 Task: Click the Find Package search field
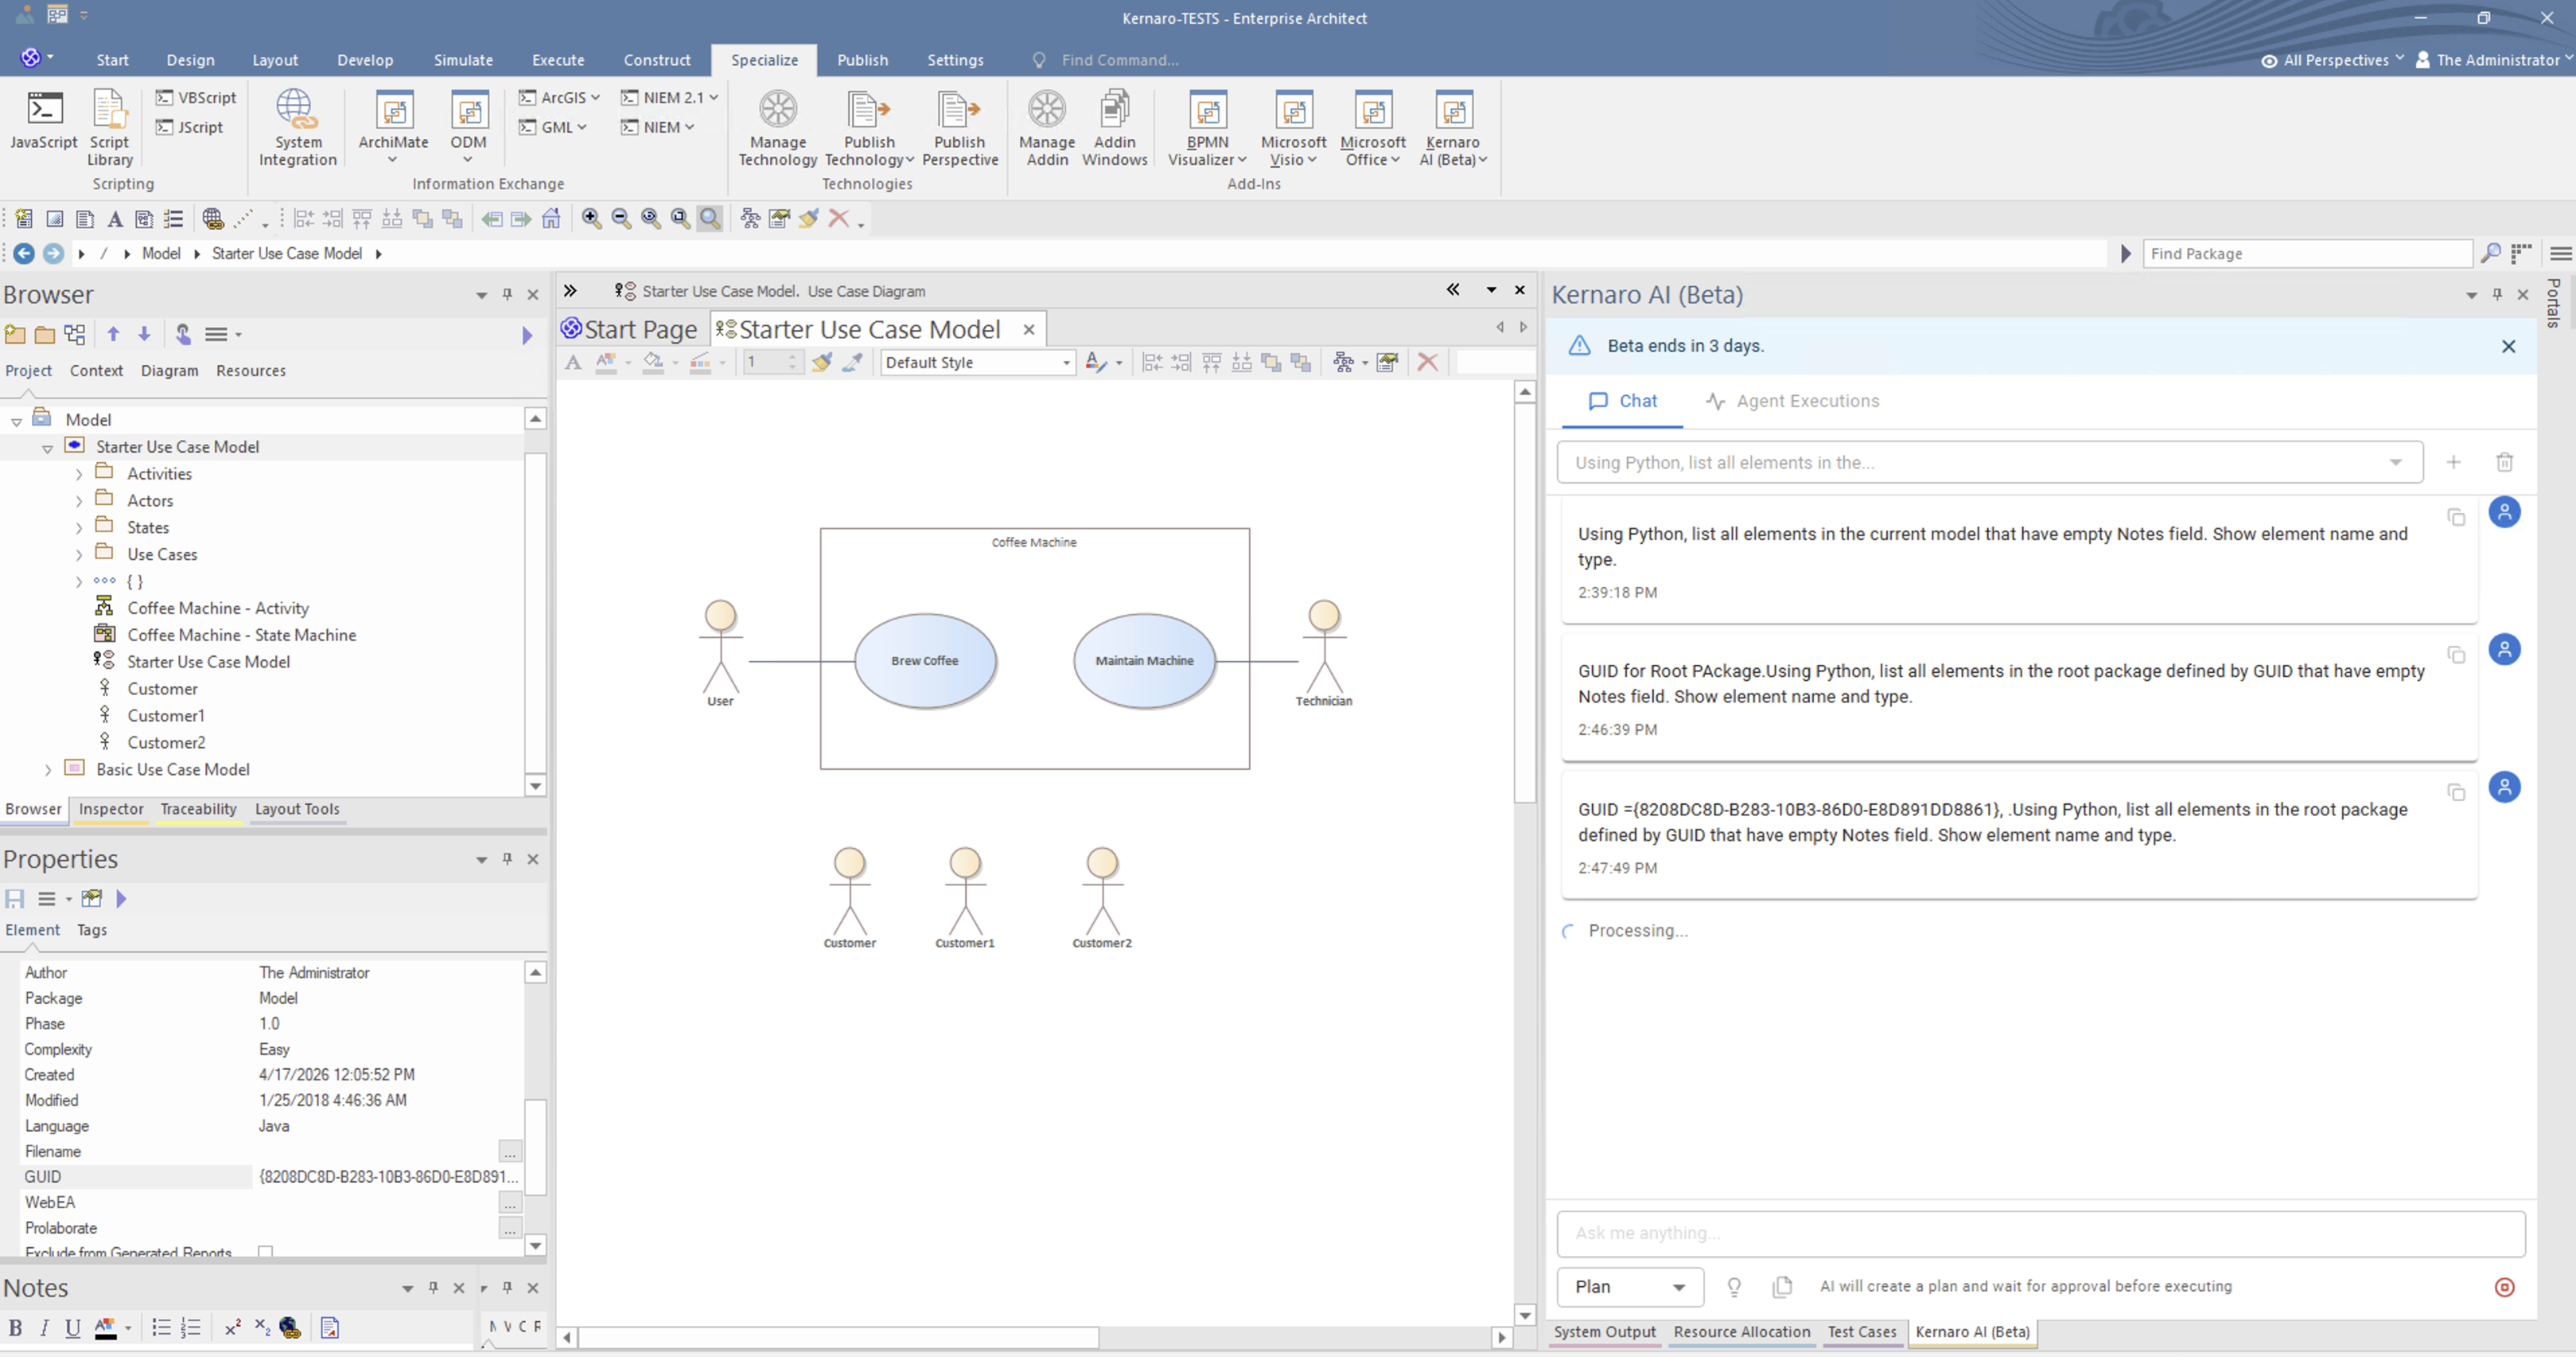2307,254
